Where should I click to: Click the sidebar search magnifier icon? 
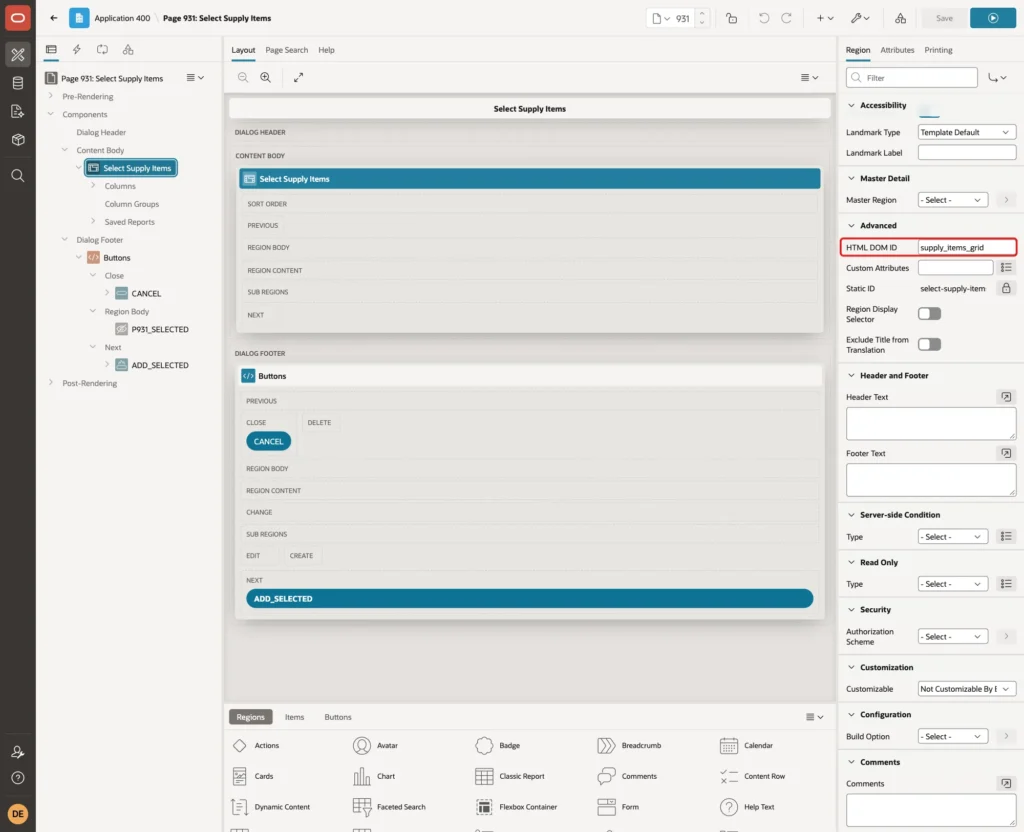click(18, 176)
